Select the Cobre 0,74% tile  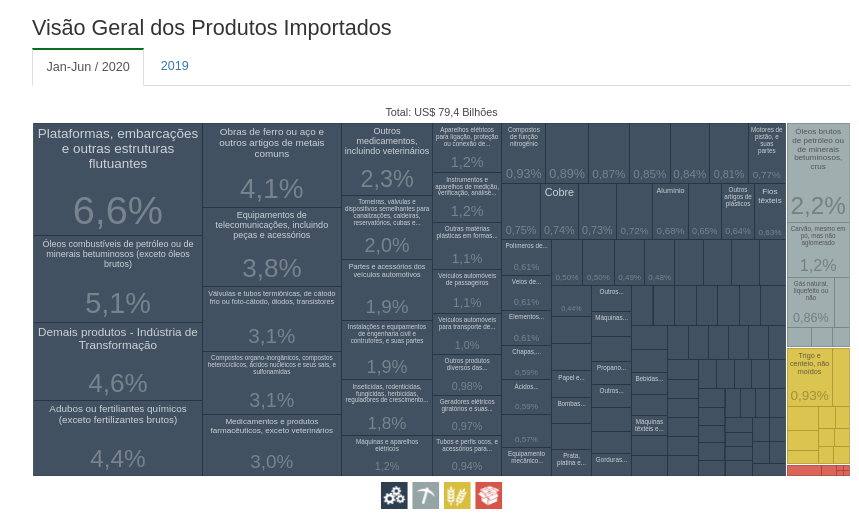click(x=559, y=211)
